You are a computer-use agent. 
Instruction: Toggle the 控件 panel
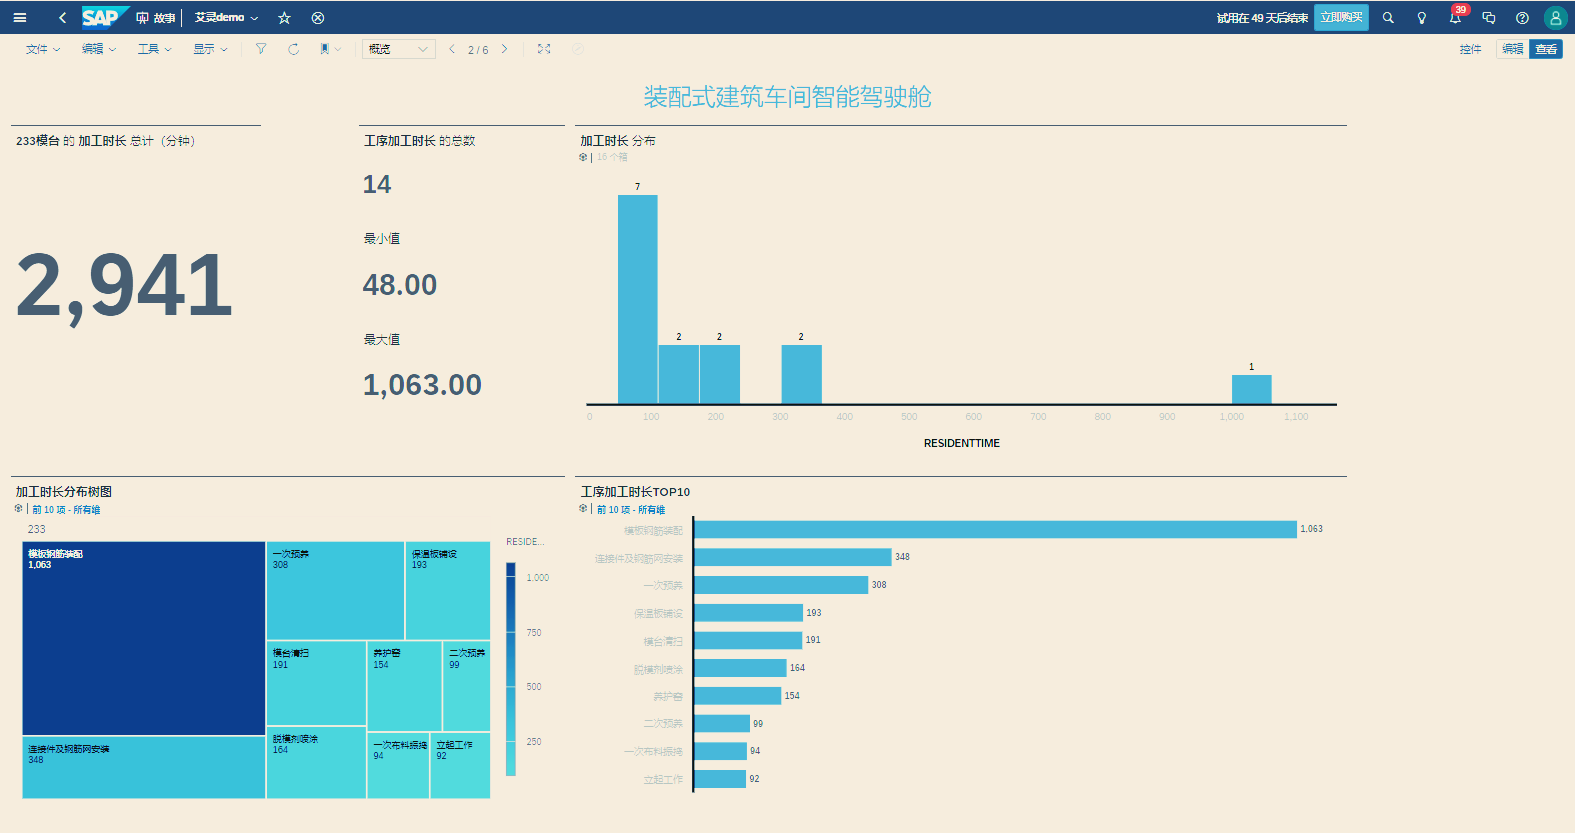pyautogui.click(x=1470, y=49)
